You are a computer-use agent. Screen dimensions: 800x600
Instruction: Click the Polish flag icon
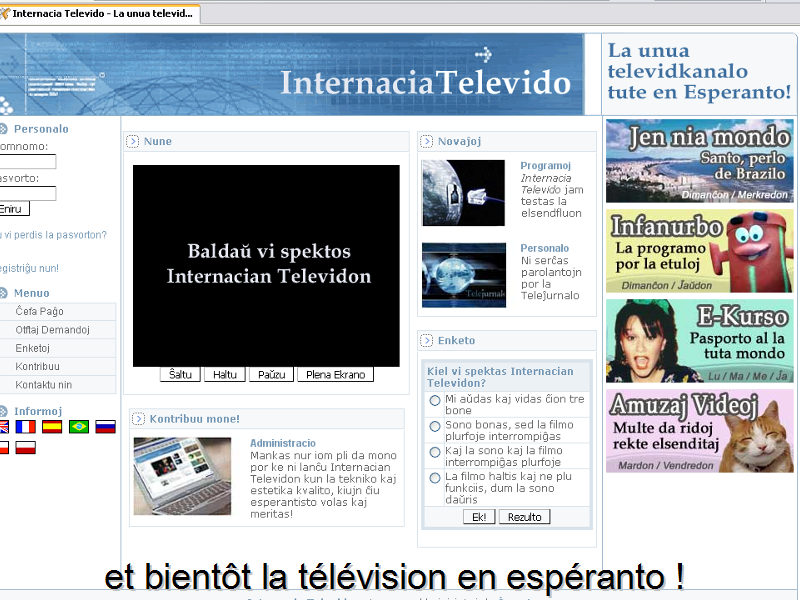25,448
